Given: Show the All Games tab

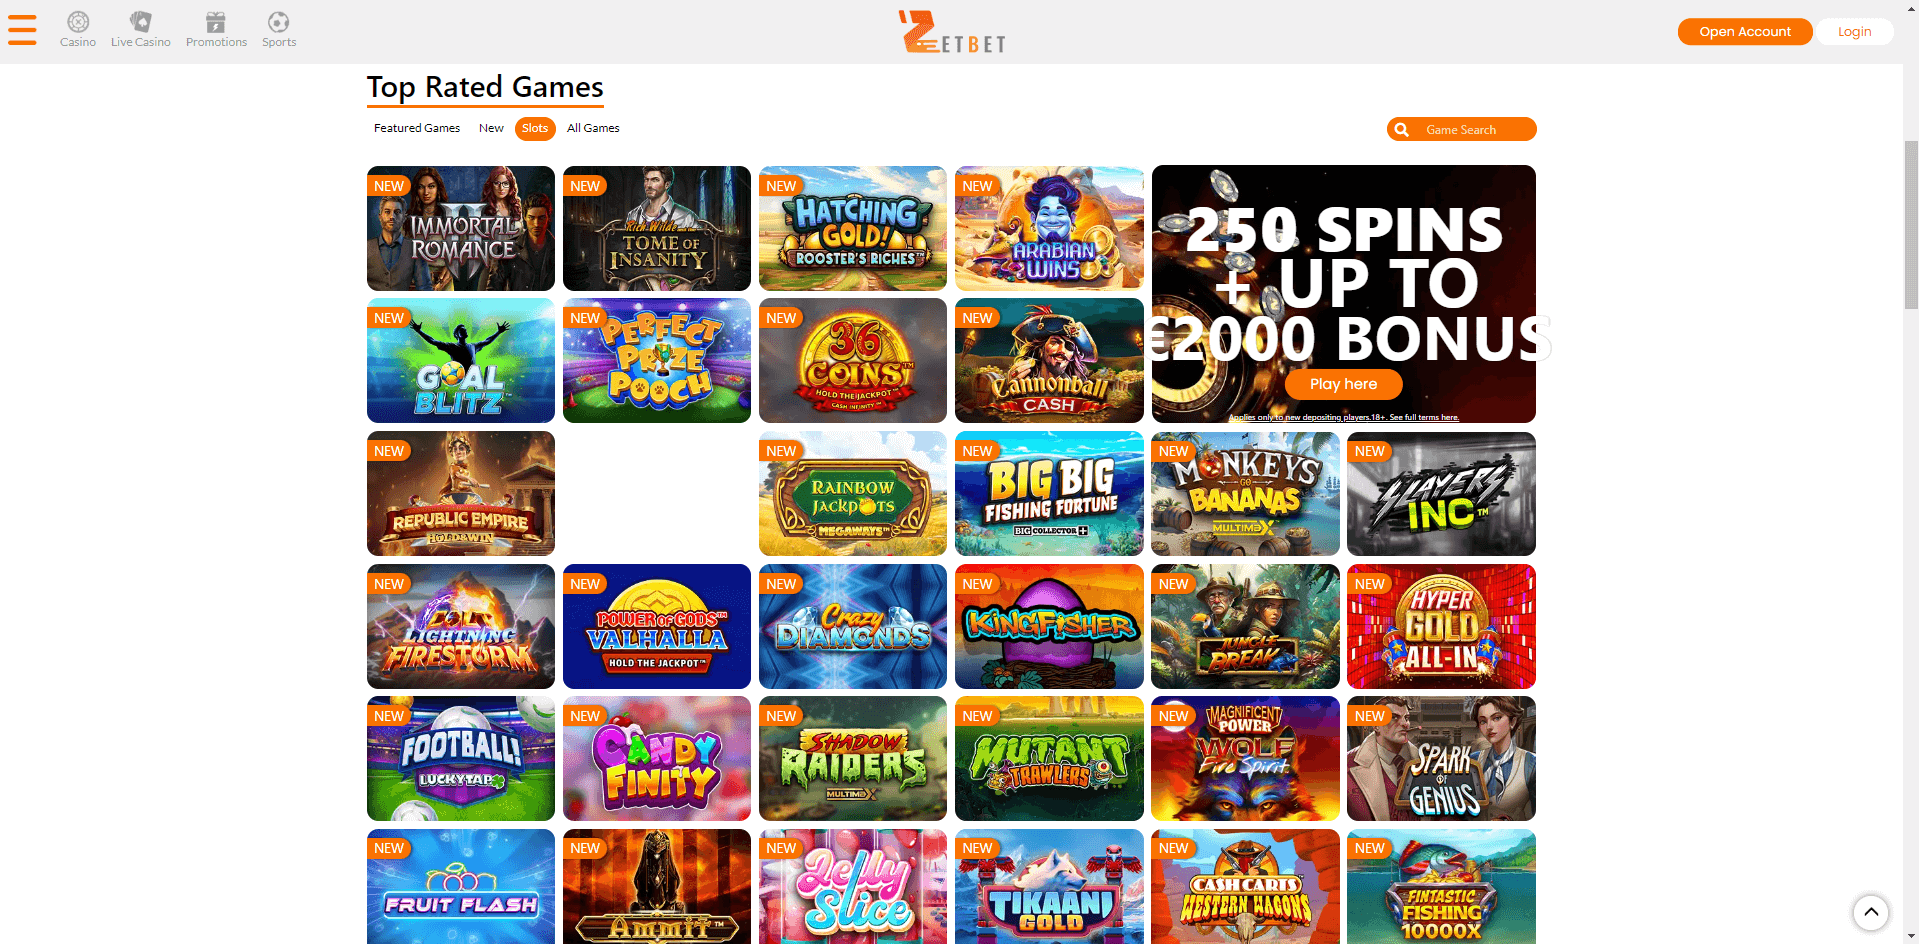Looking at the screenshot, I should [593, 128].
